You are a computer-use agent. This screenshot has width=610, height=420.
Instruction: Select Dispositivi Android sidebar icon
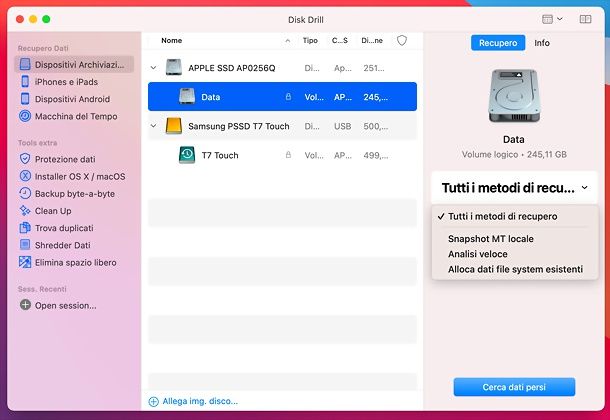click(25, 99)
